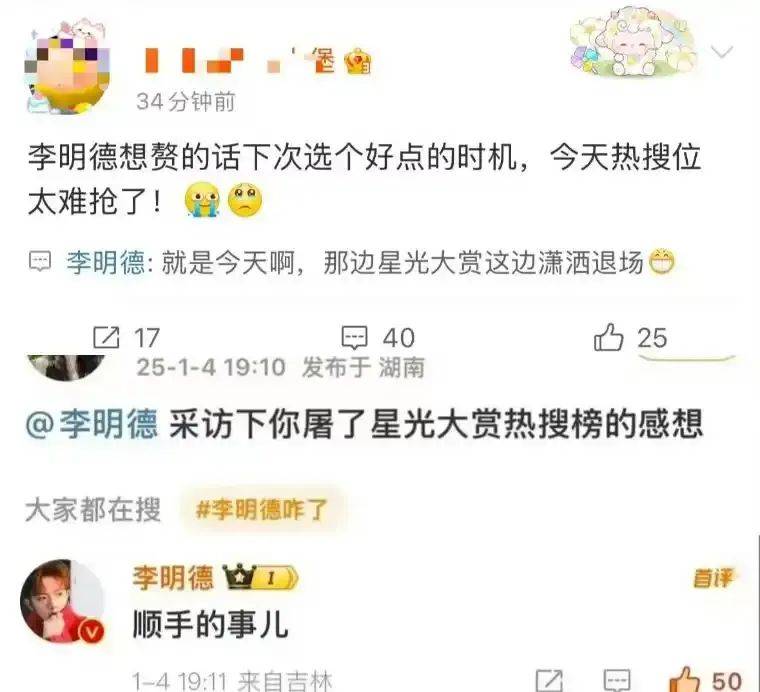The height and width of the screenshot is (692, 760).
Task: Share the 顺手的事儿 comment with bottom share icon
Action: click(x=550, y=680)
